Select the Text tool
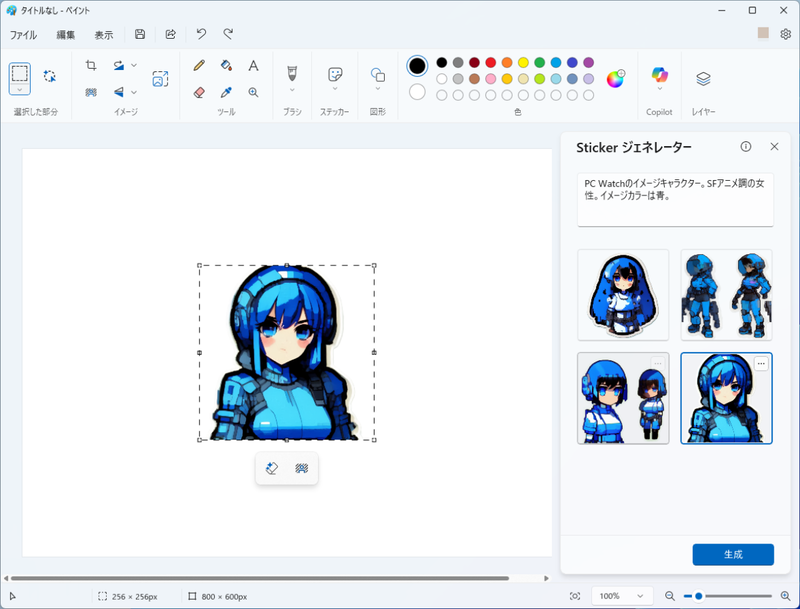Screen dimensions: 800x609 click(x=253, y=66)
